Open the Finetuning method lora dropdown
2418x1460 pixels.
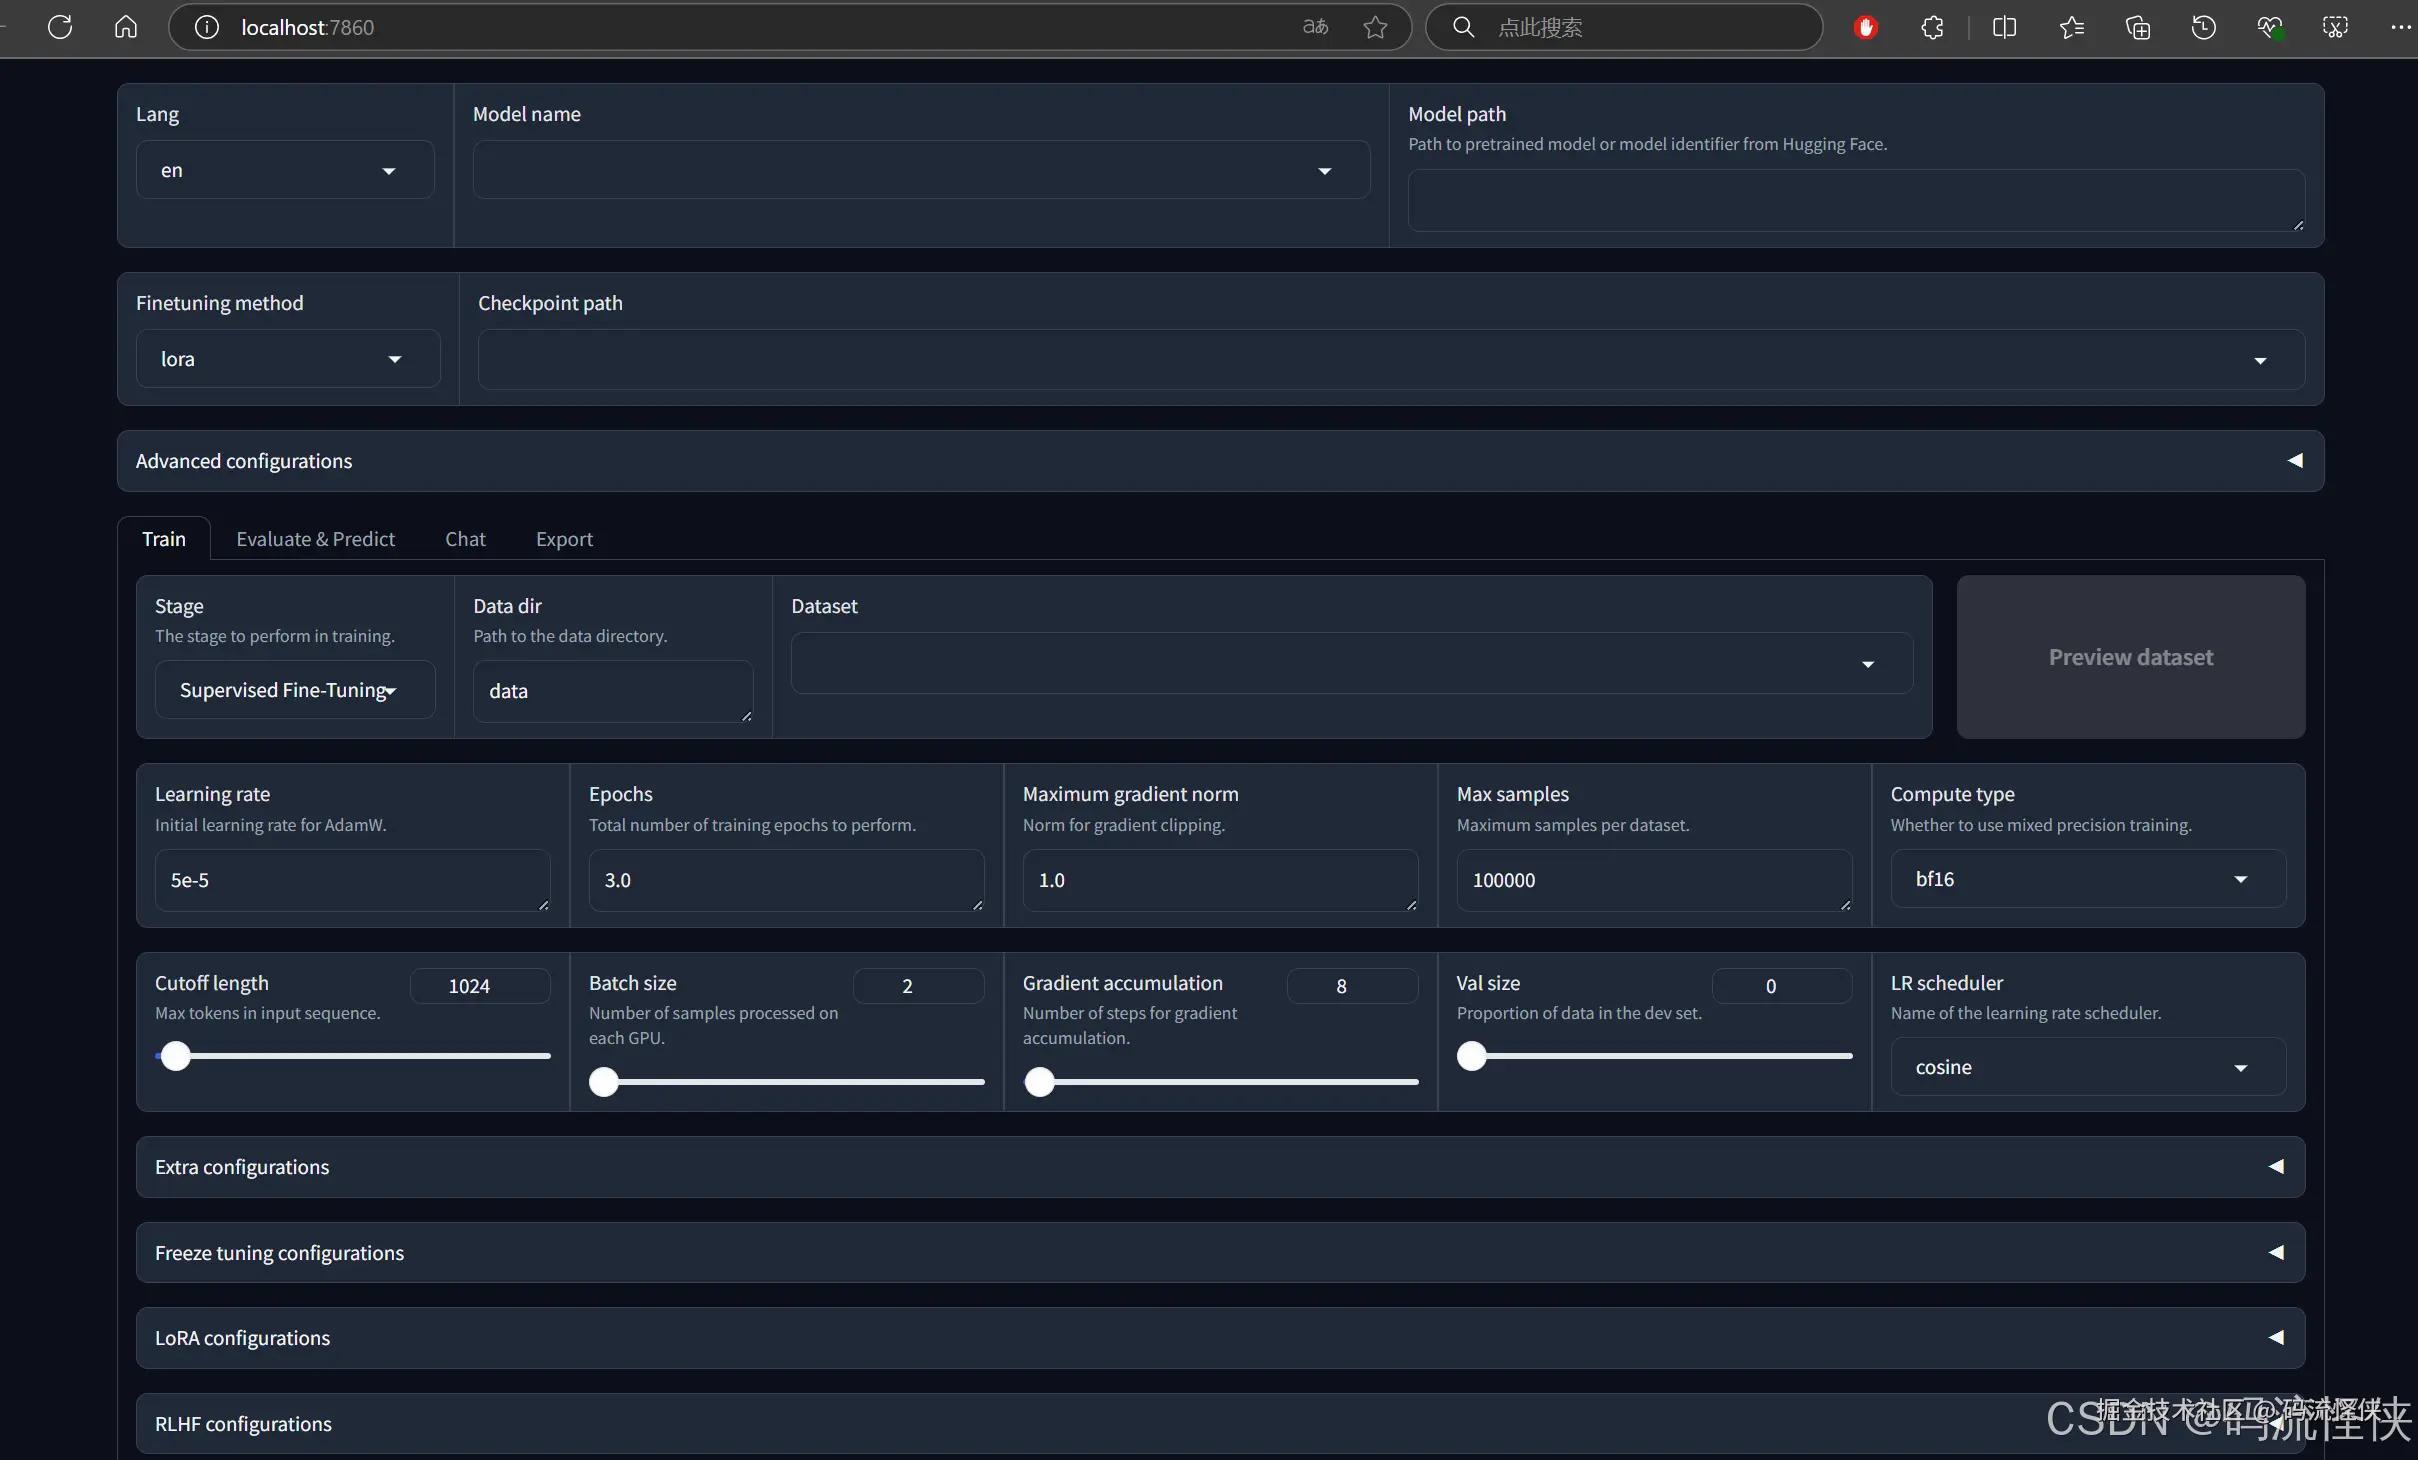288,359
